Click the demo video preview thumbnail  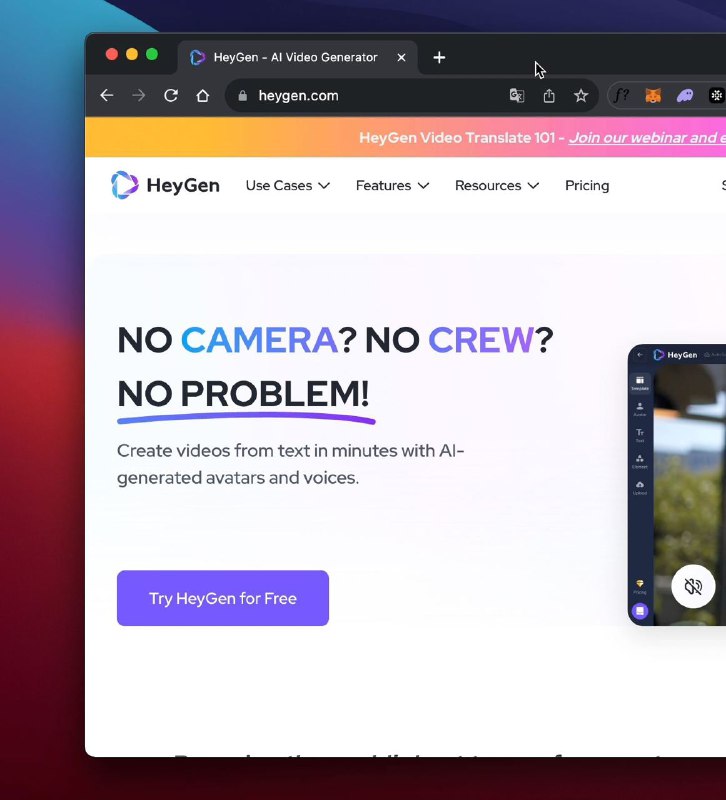click(x=690, y=495)
